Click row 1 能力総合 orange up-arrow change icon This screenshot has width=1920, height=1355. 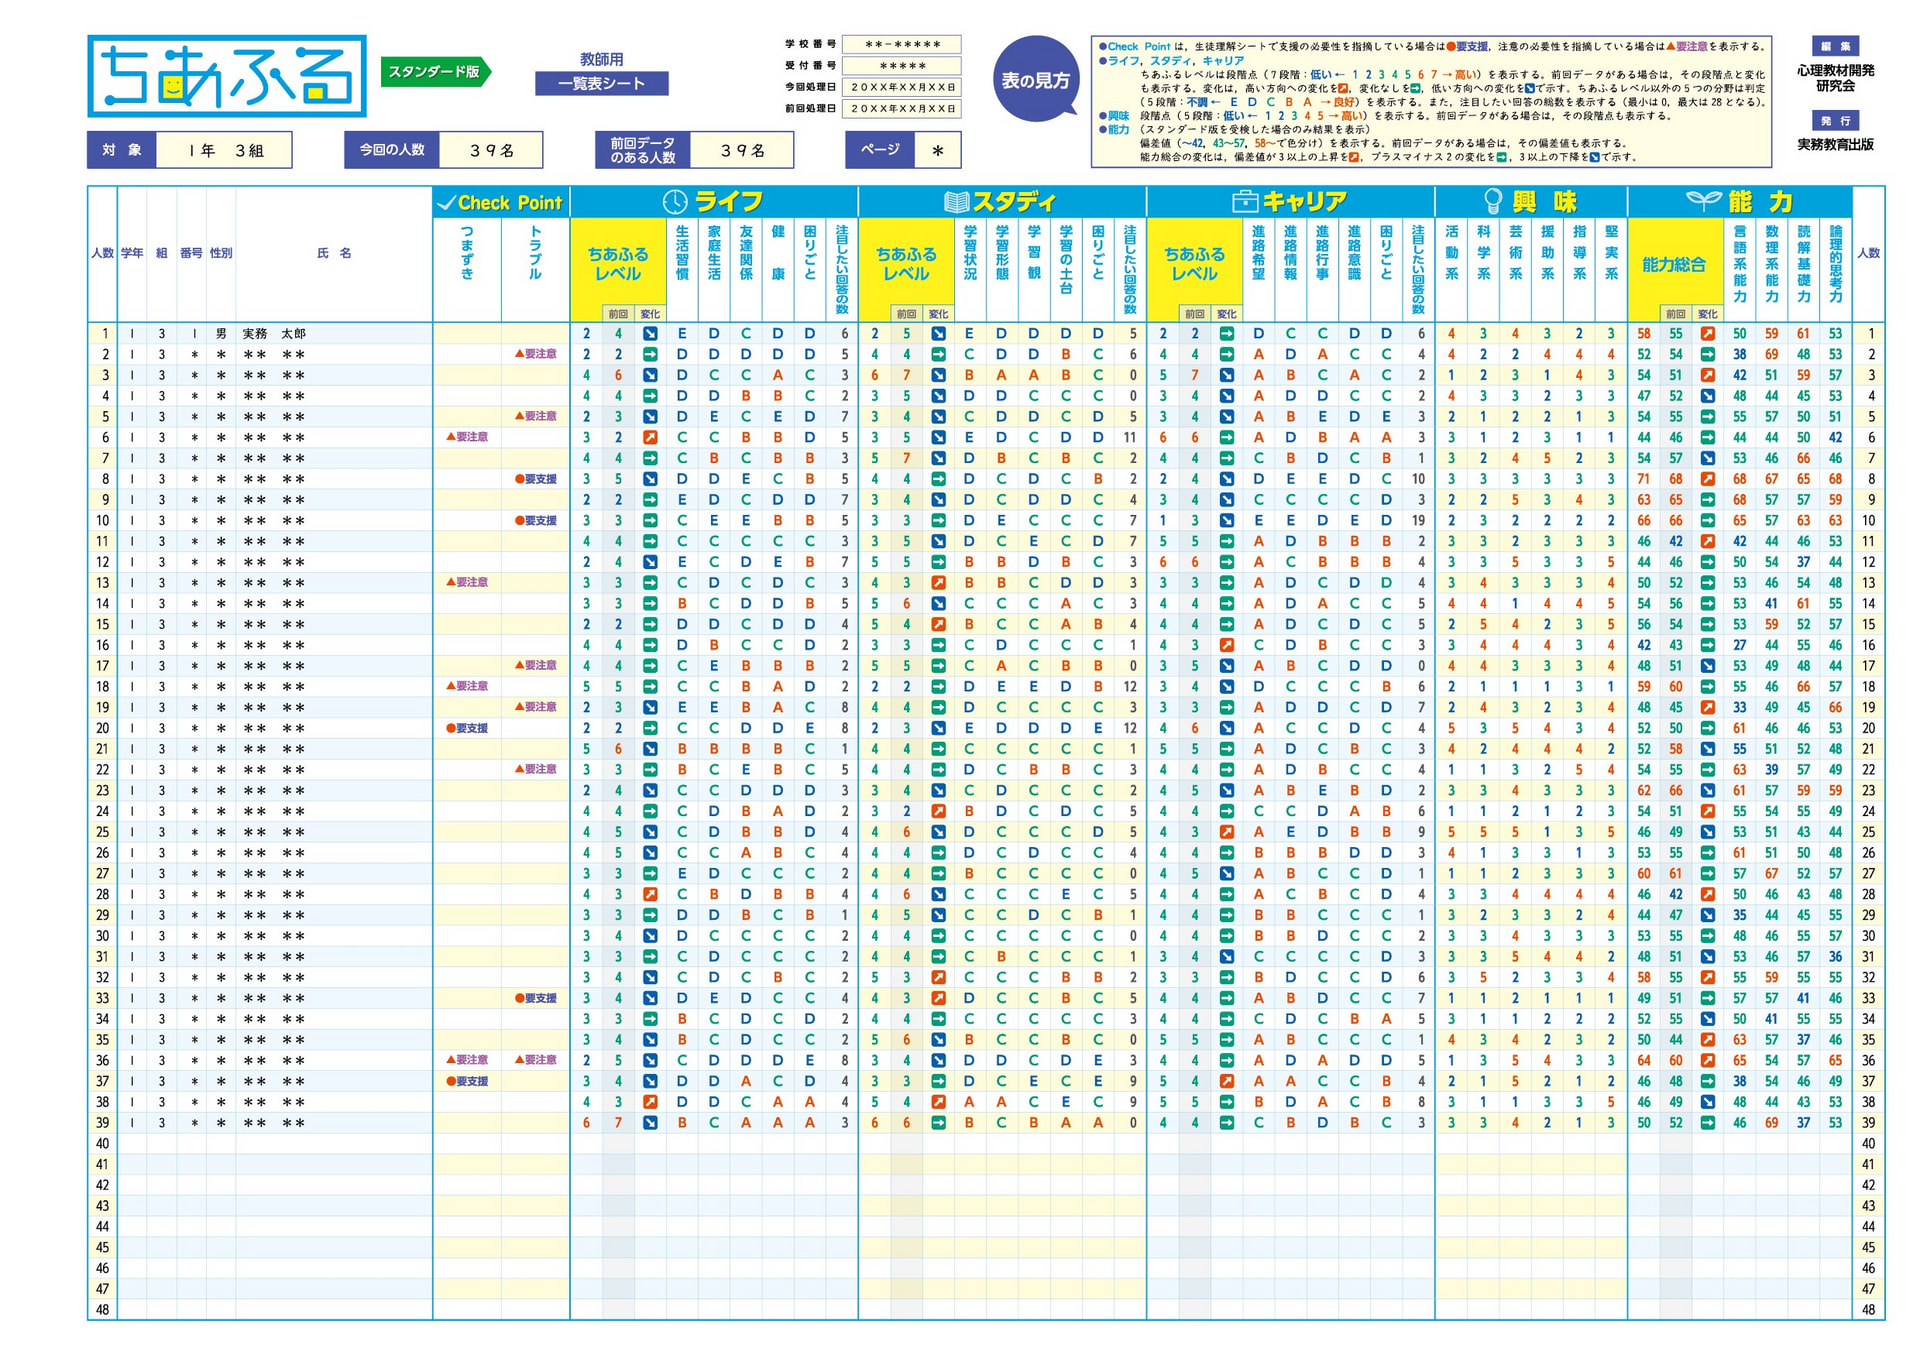click(1708, 334)
